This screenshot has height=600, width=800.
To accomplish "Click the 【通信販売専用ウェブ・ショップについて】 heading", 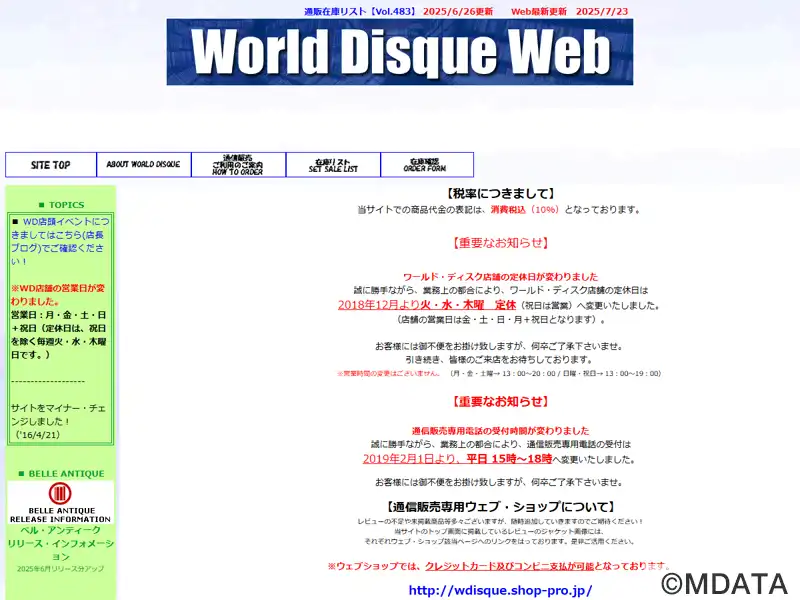I will (x=500, y=507).
